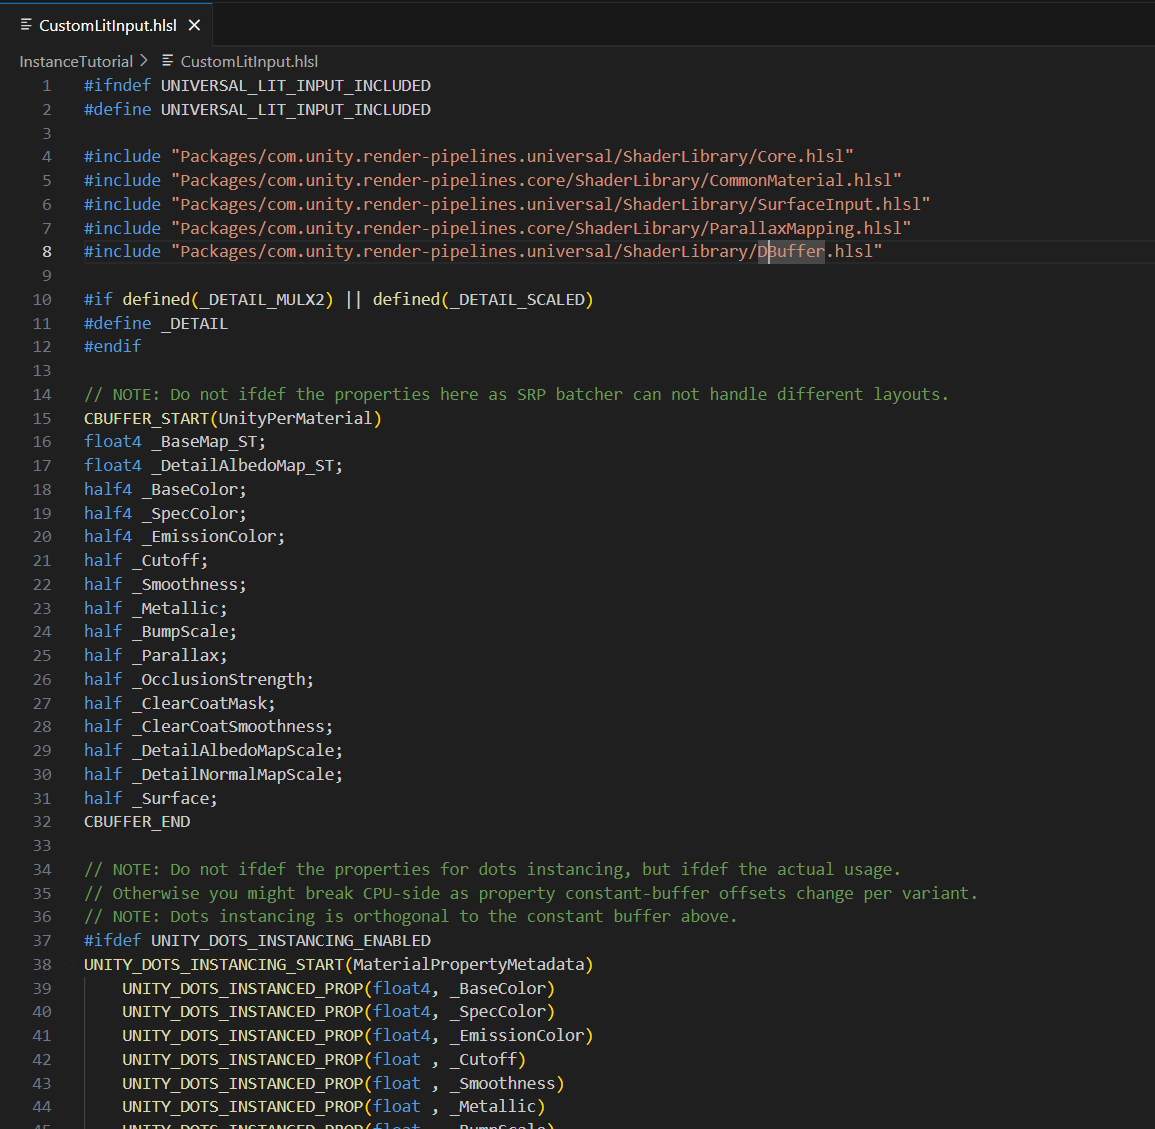1155x1129 pixels.
Task: Click the UNITY_DOTS_INSTANCING_START macro
Action: 214,964
